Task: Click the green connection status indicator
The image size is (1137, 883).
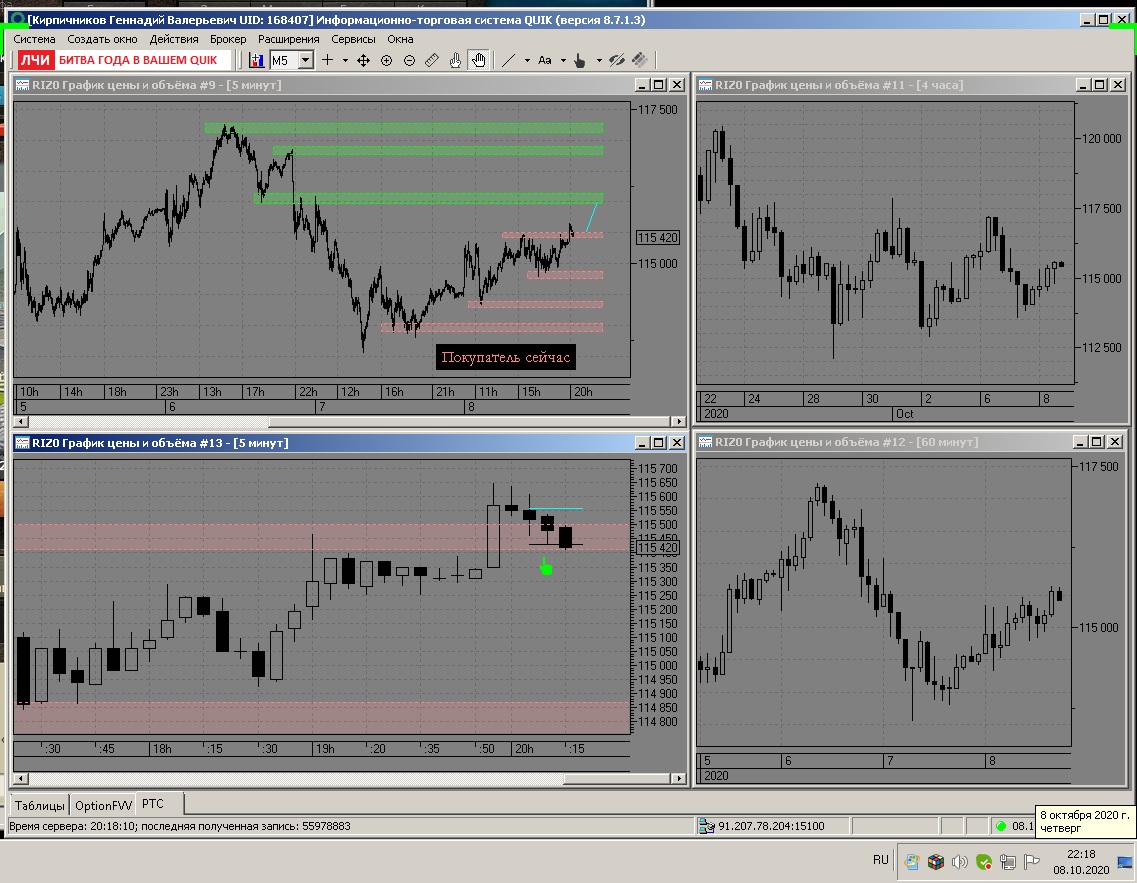Action: point(1001,826)
